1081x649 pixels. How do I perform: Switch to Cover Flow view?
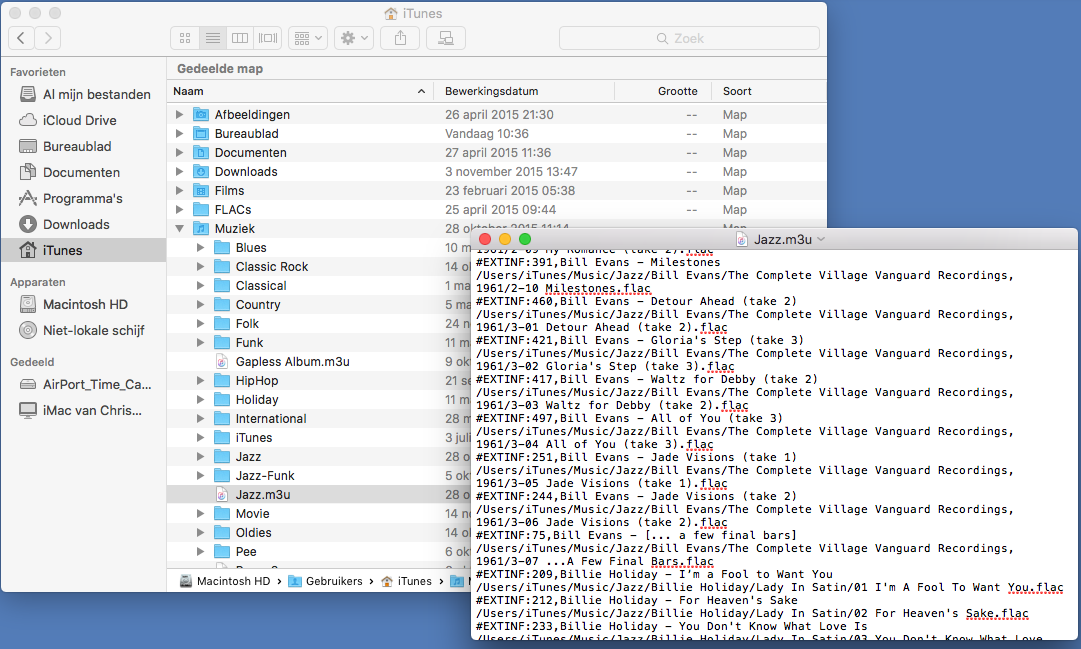point(267,38)
